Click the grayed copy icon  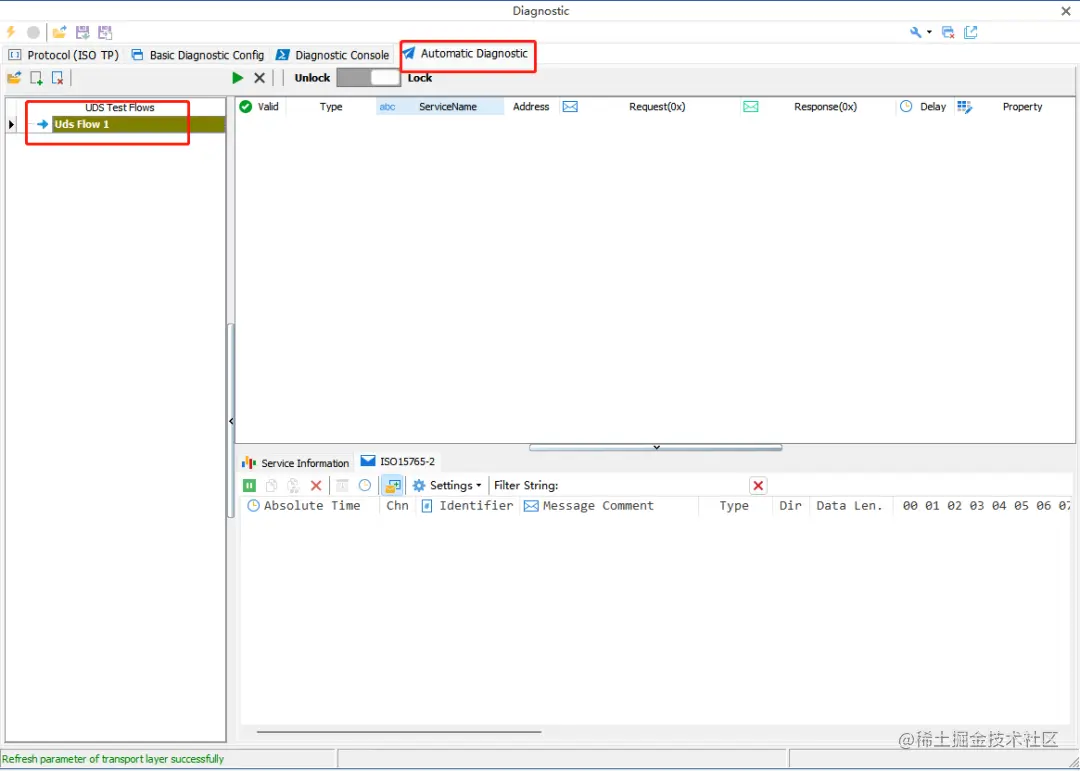tap(271, 486)
